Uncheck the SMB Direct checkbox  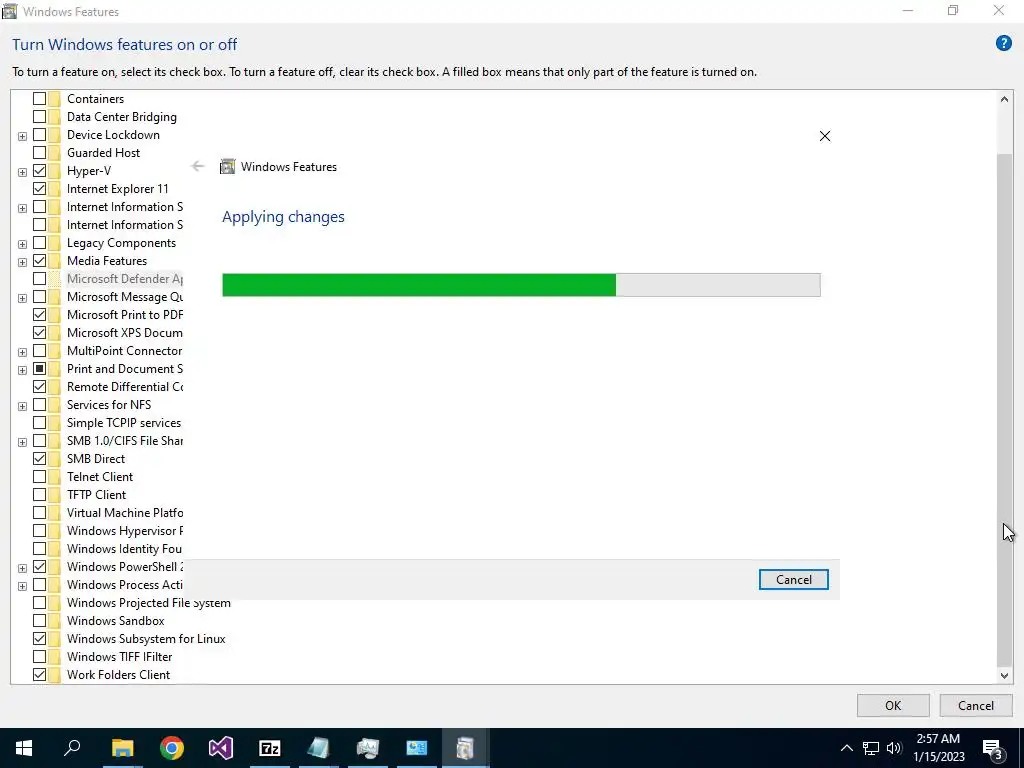39,458
